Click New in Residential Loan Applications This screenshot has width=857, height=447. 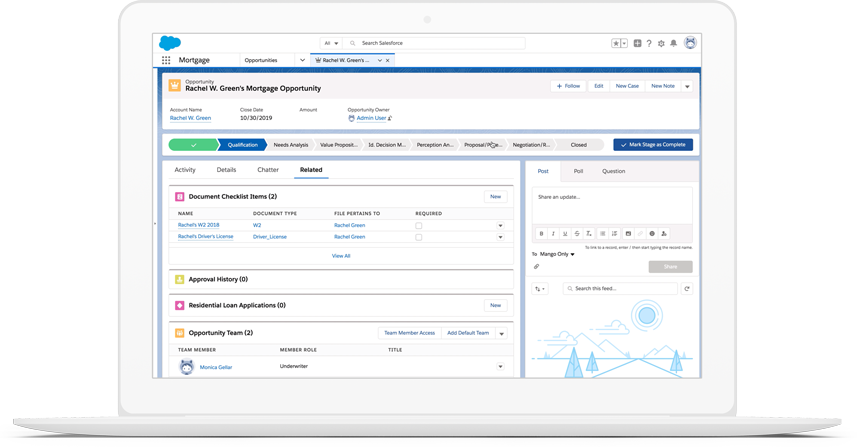click(496, 305)
